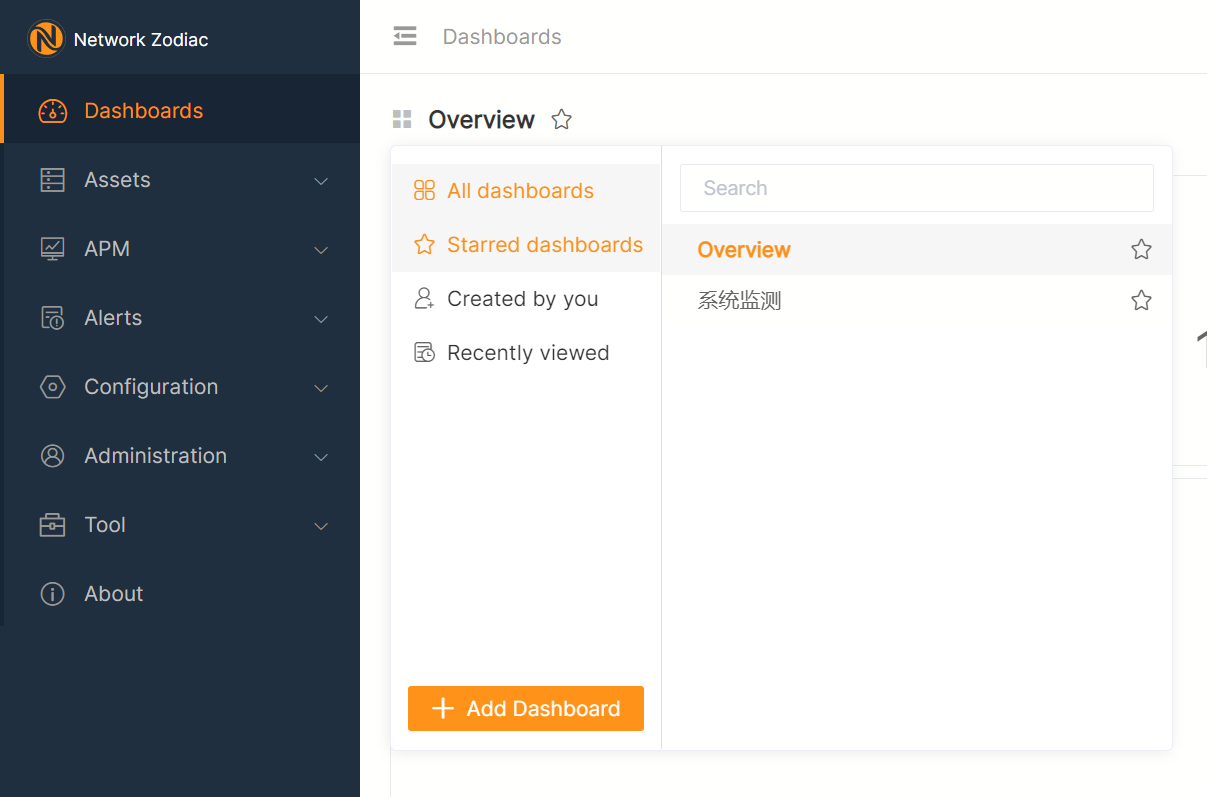This screenshot has width=1207, height=797.
Task: Click the APM monitor icon in sidebar
Action: pyautogui.click(x=52, y=249)
